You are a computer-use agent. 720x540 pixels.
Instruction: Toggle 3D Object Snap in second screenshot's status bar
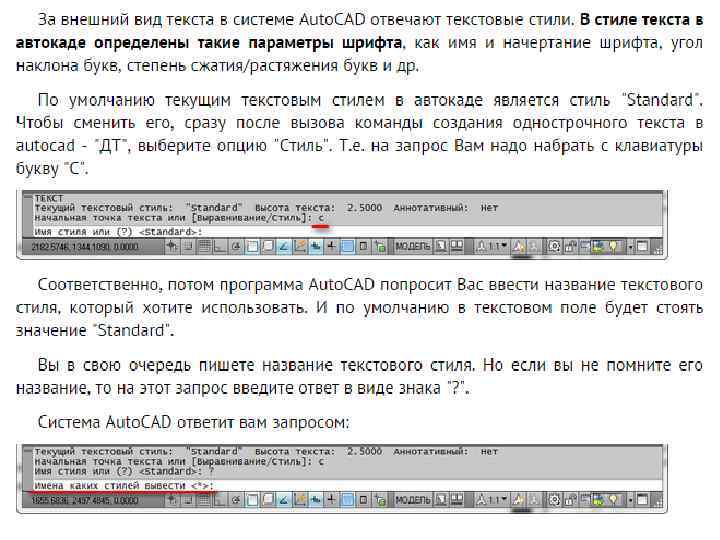(268, 500)
